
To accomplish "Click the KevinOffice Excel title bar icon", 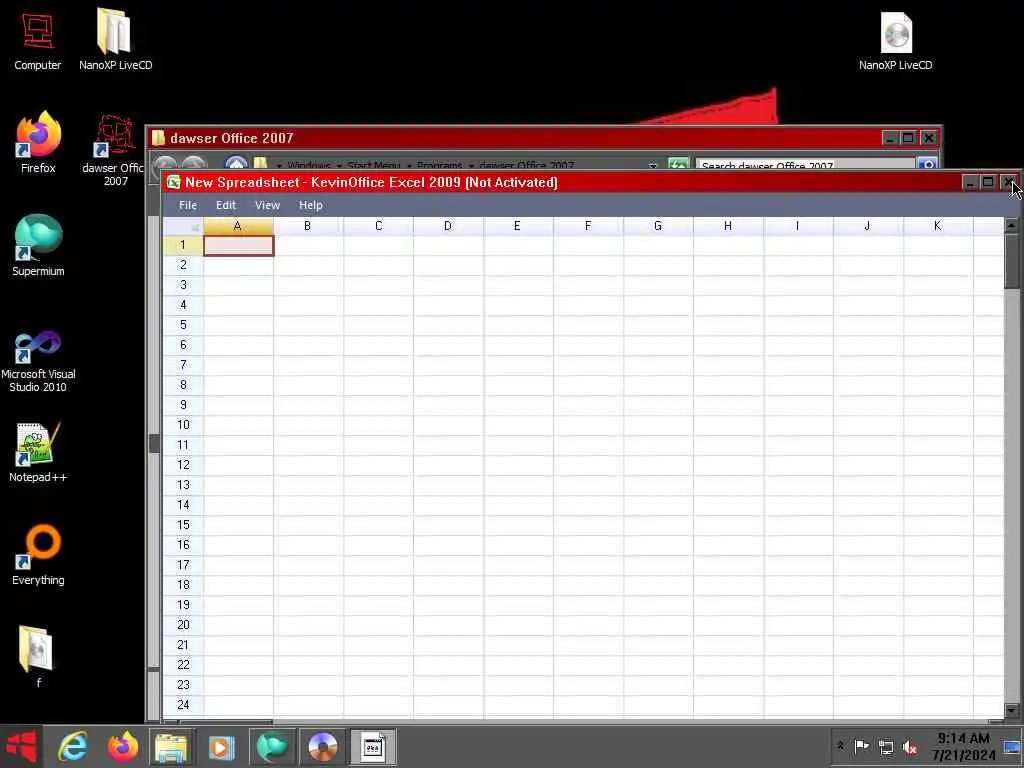I will pos(173,182).
